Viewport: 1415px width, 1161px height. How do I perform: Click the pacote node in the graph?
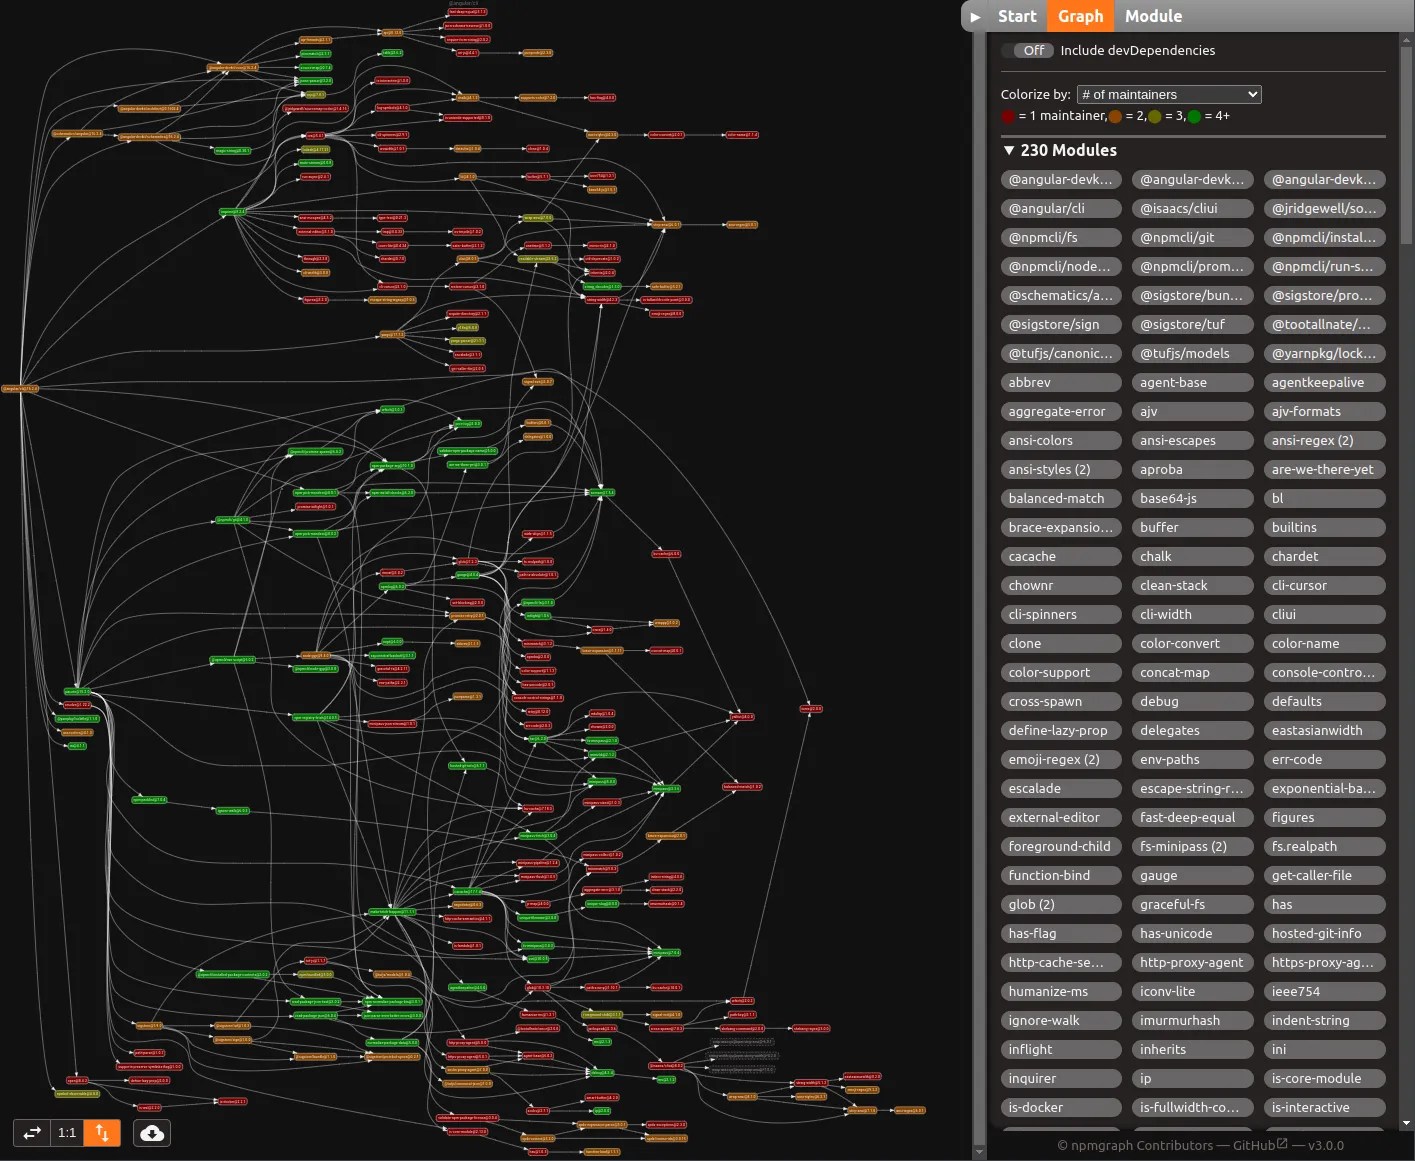tap(77, 691)
